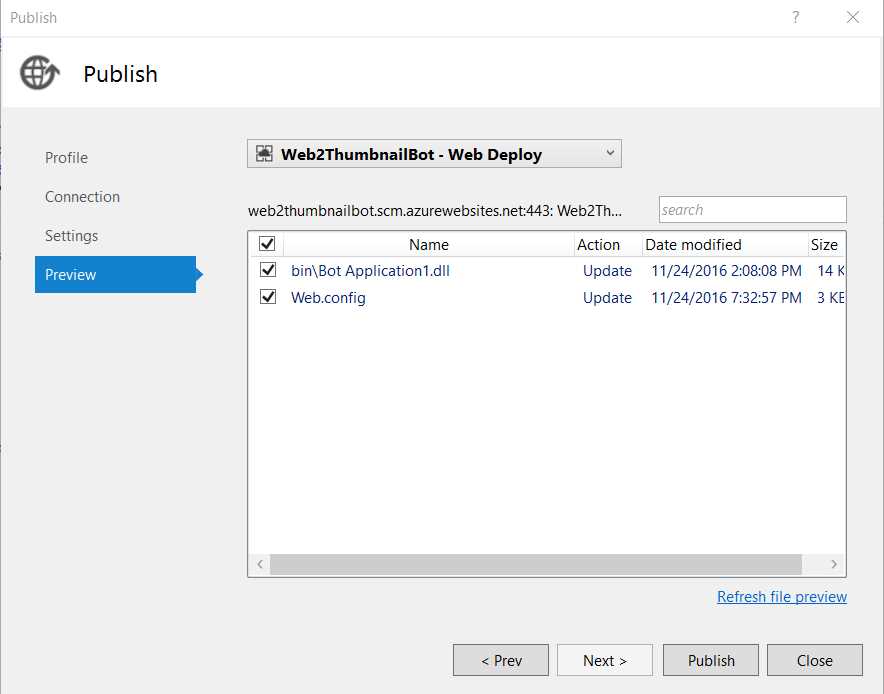Image resolution: width=884 pixels, height=694 pixels.
Task: Click into the search field
Action: (x=753, y=210)
